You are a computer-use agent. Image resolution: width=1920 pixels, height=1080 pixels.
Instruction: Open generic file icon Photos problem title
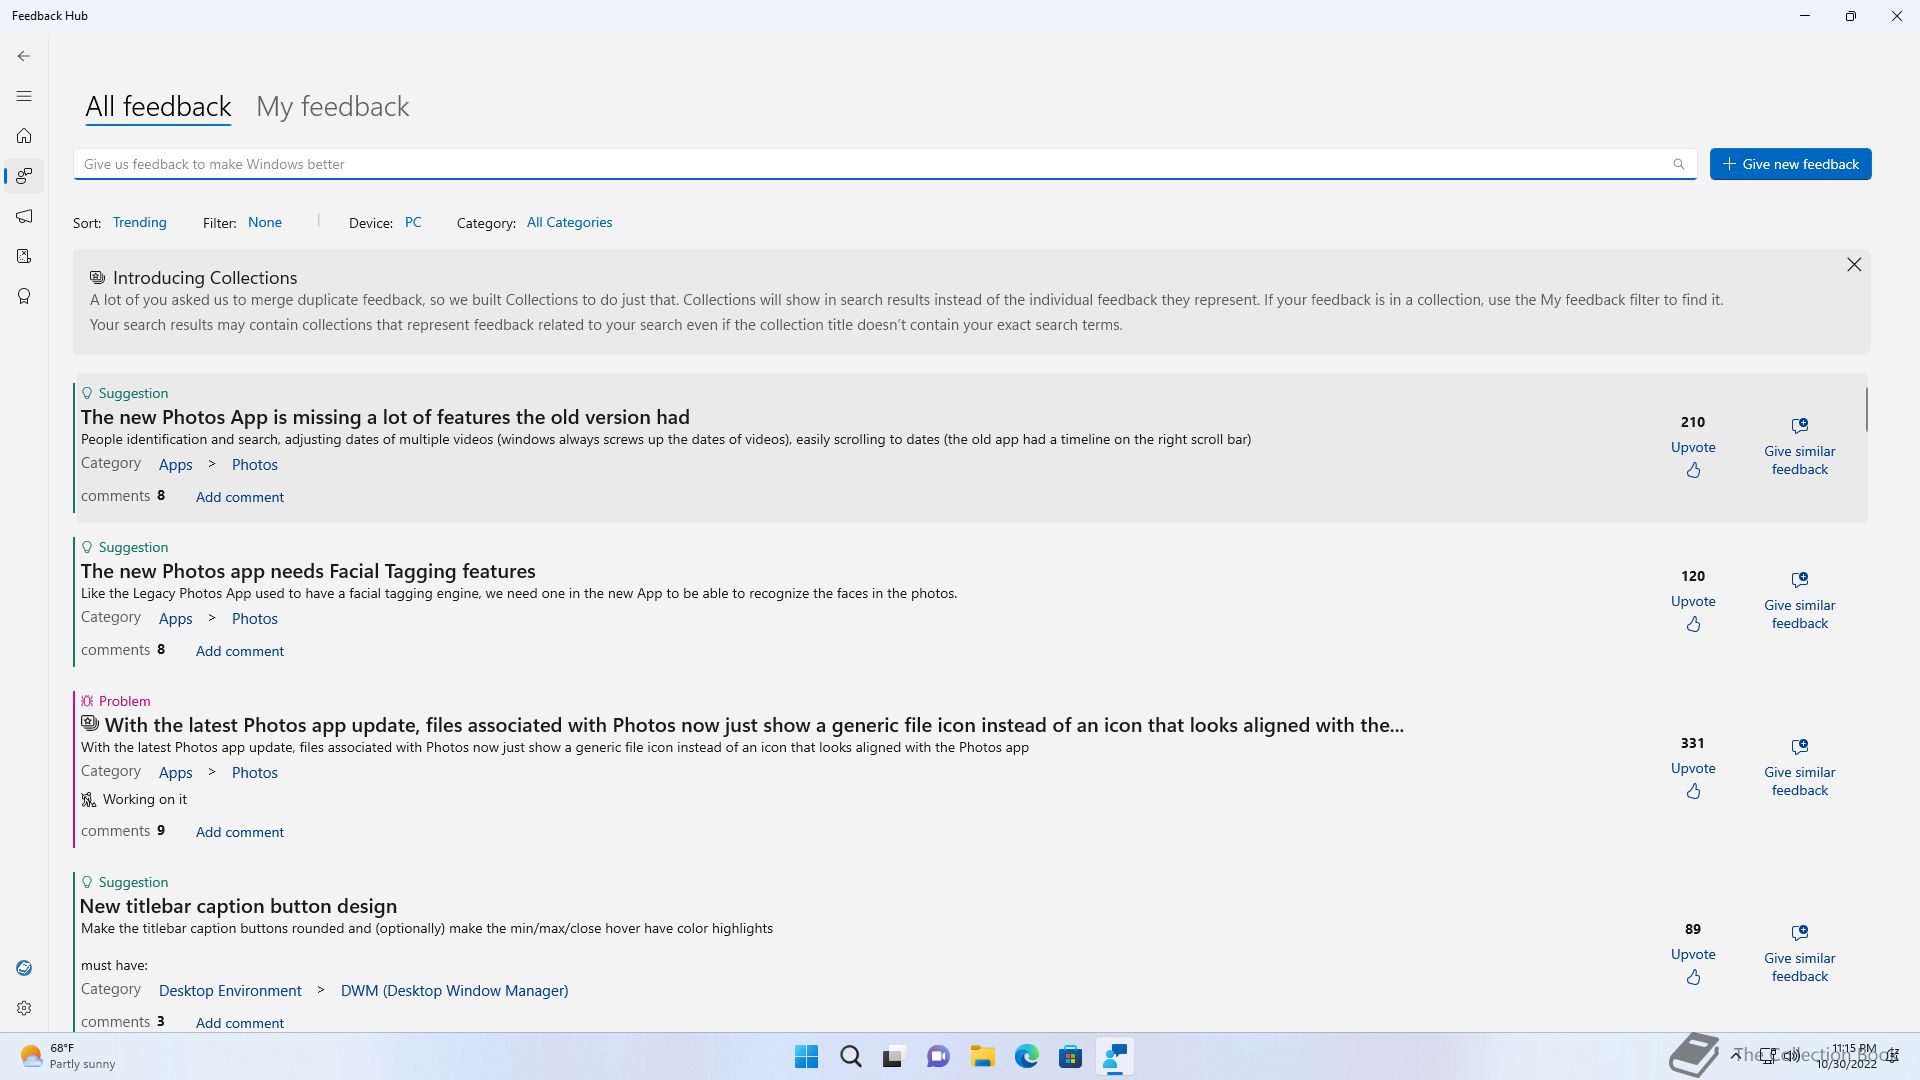pyautogui.click(x=754, y=725)
